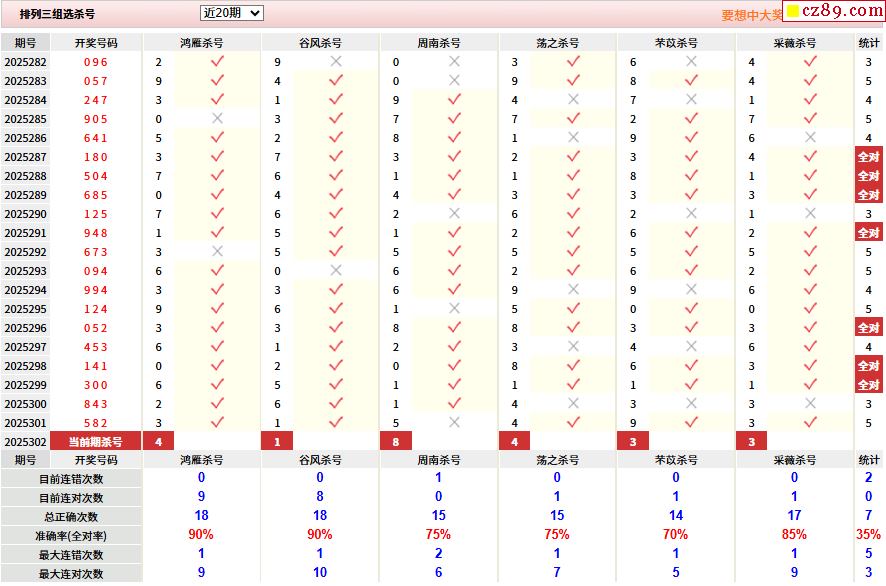Click the 全对 badge in row 2025299
This screenshot has width=886, height=586.
[x=868, y=385]
